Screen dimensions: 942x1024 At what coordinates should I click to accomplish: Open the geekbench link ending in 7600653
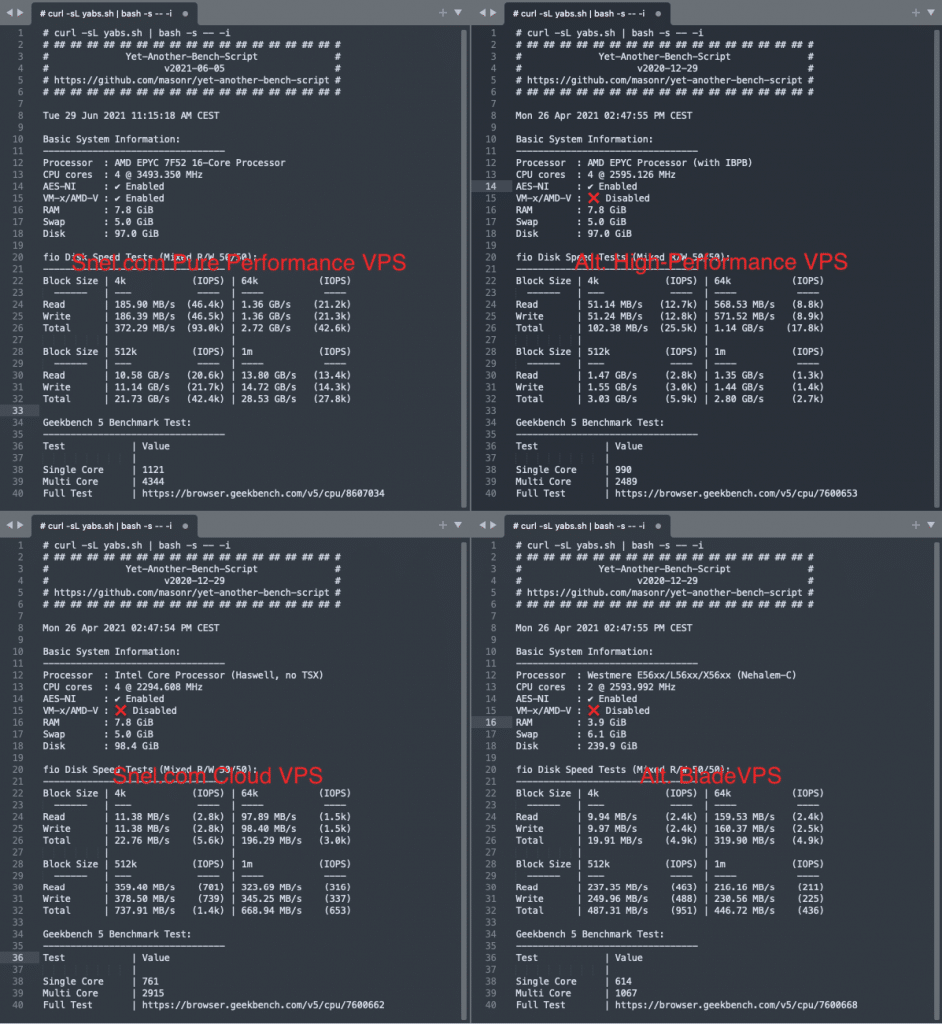[x=736, y=494]
